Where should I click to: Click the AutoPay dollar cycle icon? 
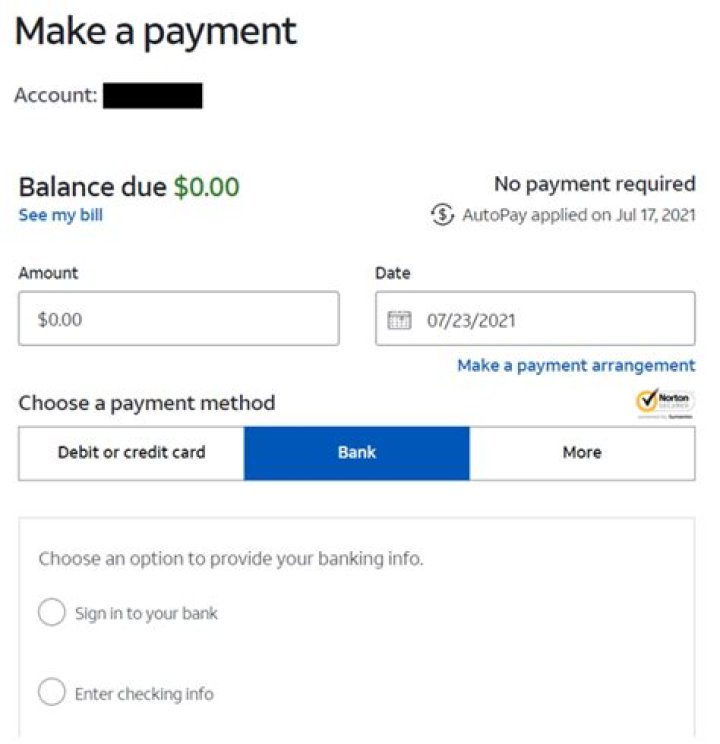click(x=442, y=215)
